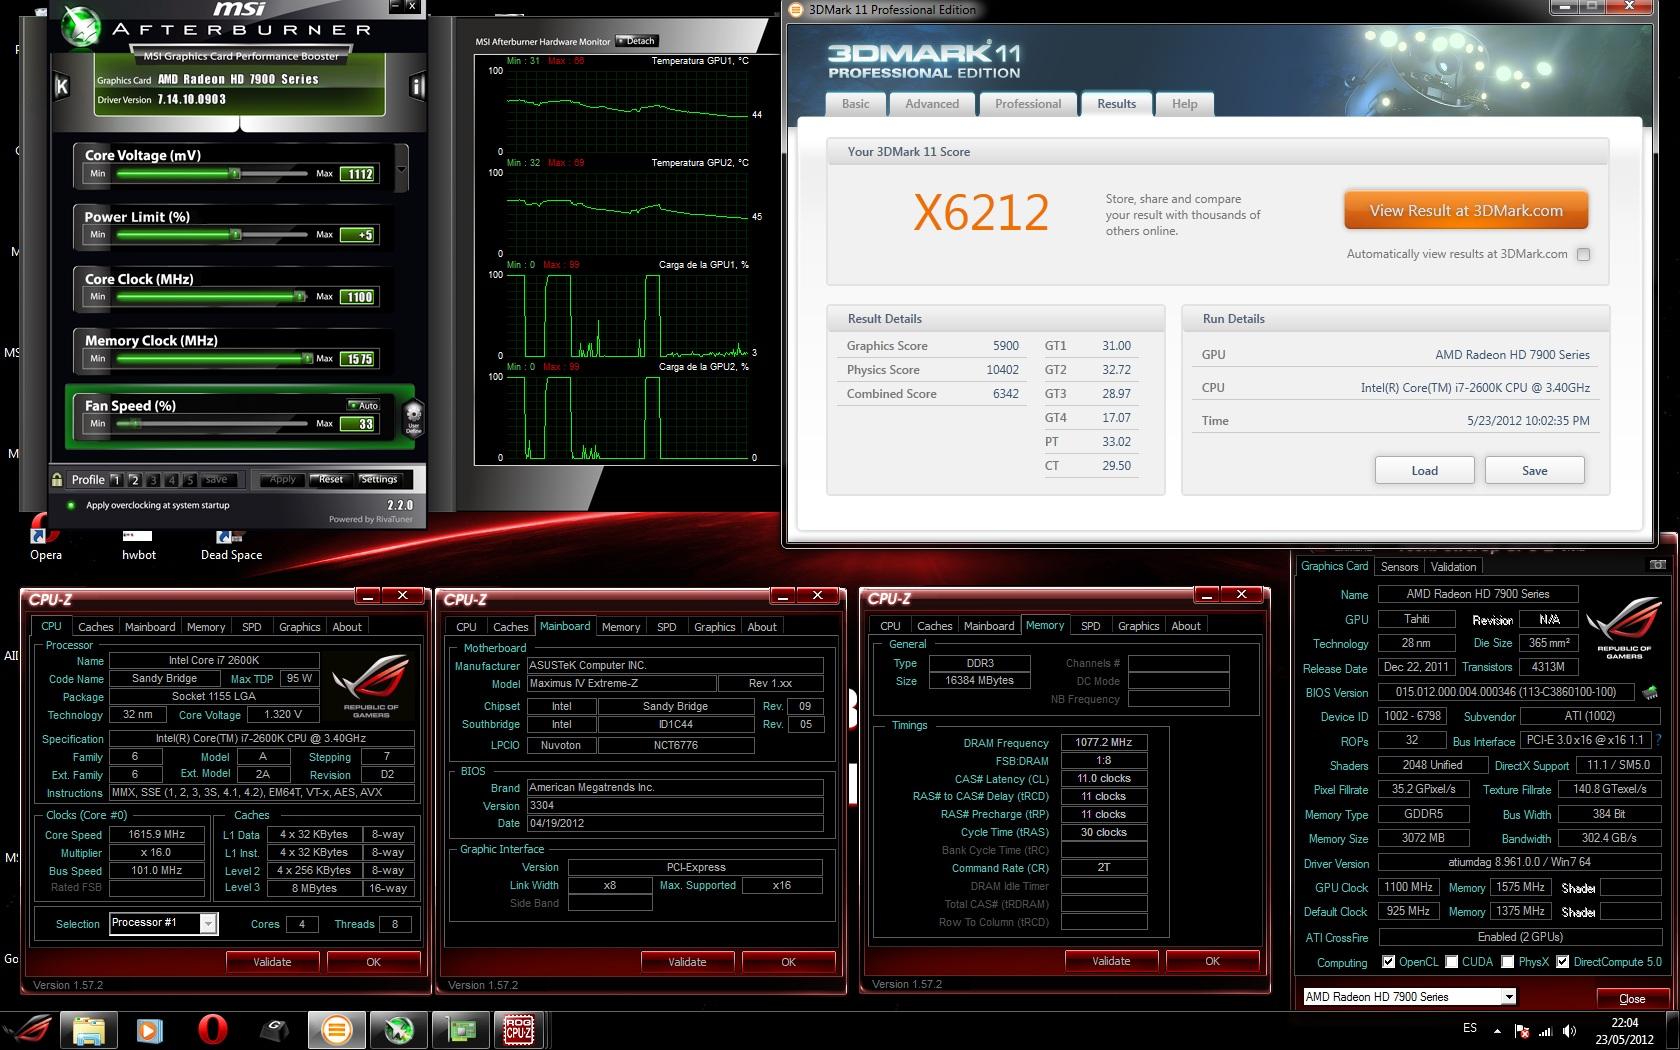This screenshot has width=1680, height=1050.
Task: Switch to Caches tab in the CPU-Z CPU window
Action: pos(95,627)
